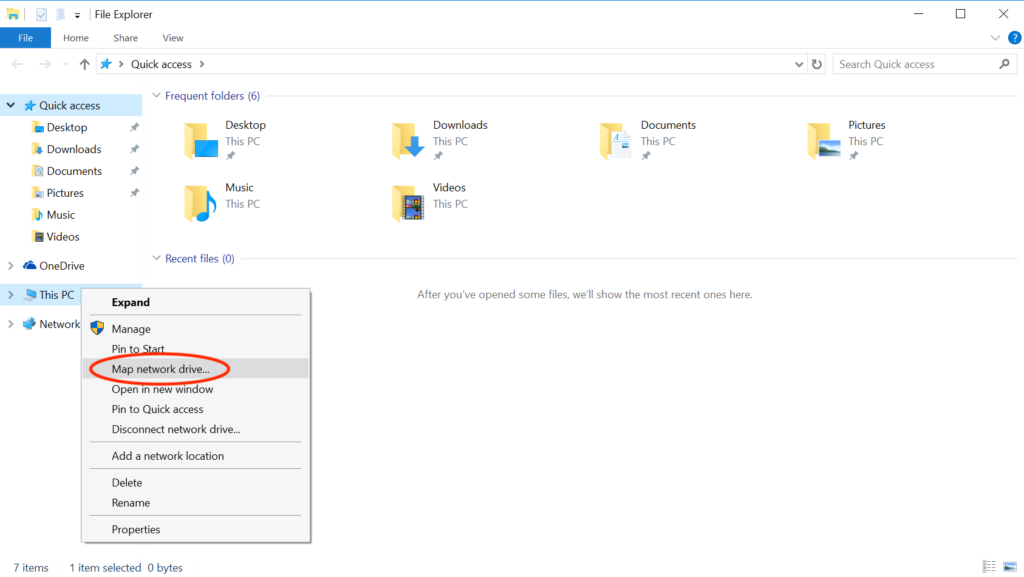The image size is (1024, 577).
Task: Click the This PC computer icon in sidebar
Action: [x=30, y=295]
